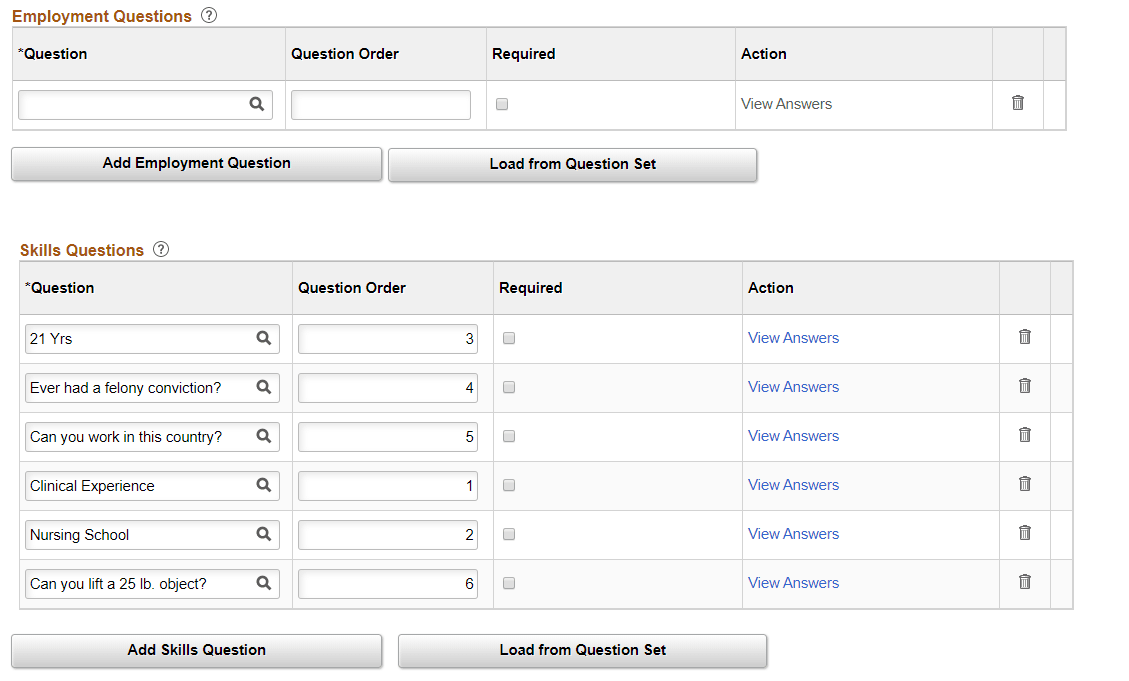
Task: Delete the empty employment question row
Action: click(x=1018, y=103)
